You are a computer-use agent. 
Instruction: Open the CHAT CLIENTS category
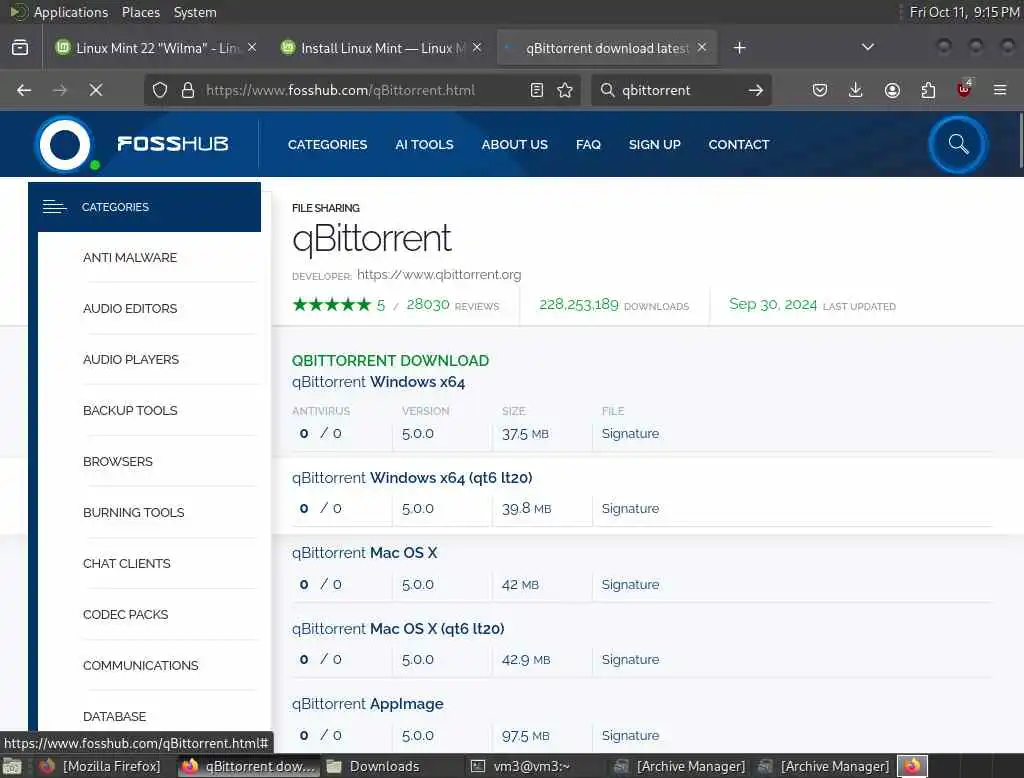pos(127,563)
